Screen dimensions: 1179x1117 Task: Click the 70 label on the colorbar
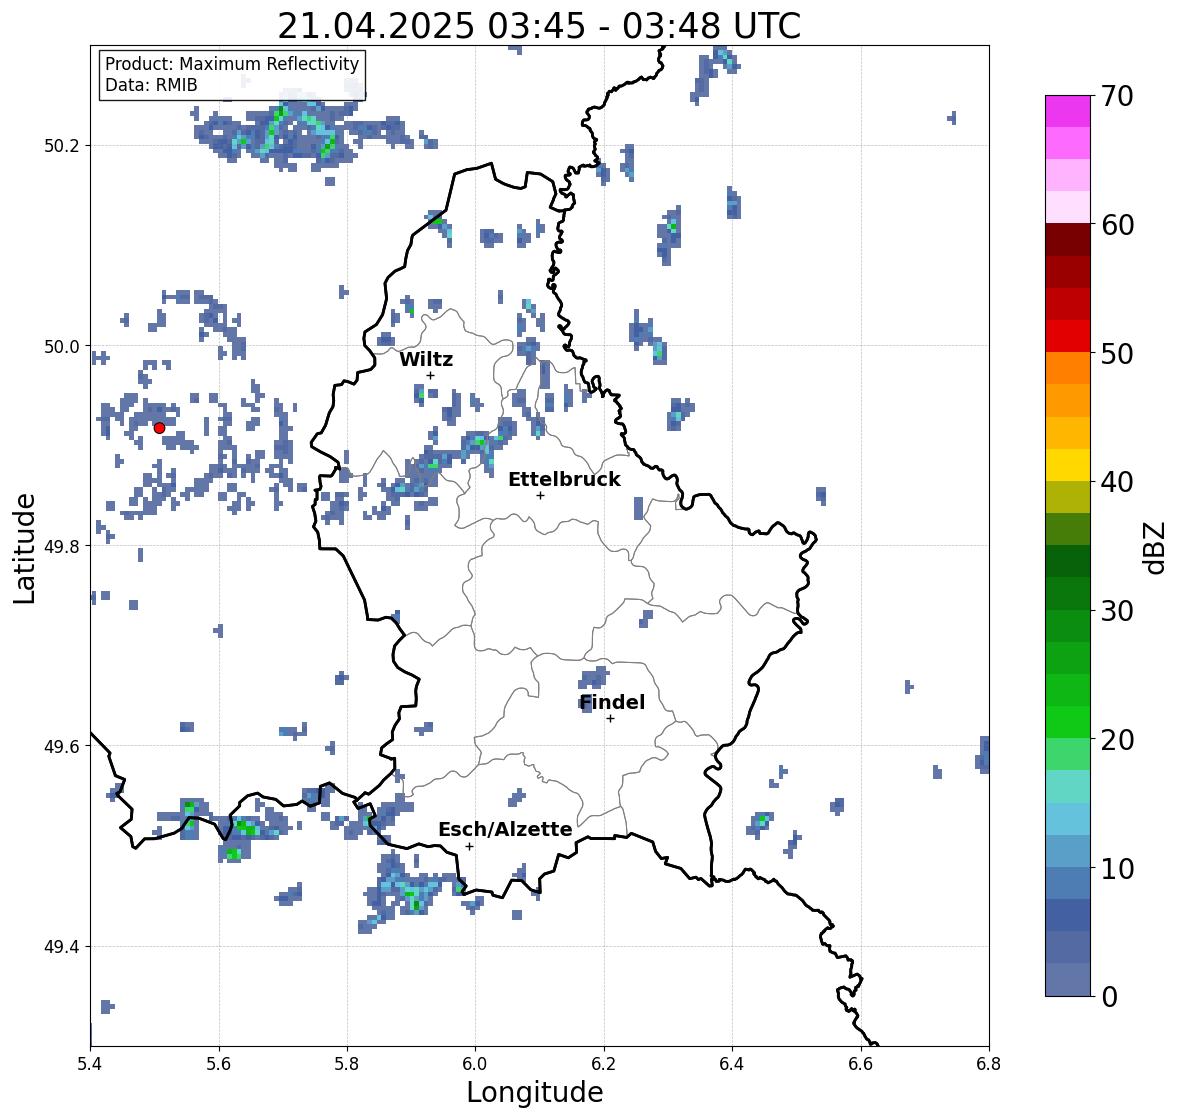(1117, 96)
